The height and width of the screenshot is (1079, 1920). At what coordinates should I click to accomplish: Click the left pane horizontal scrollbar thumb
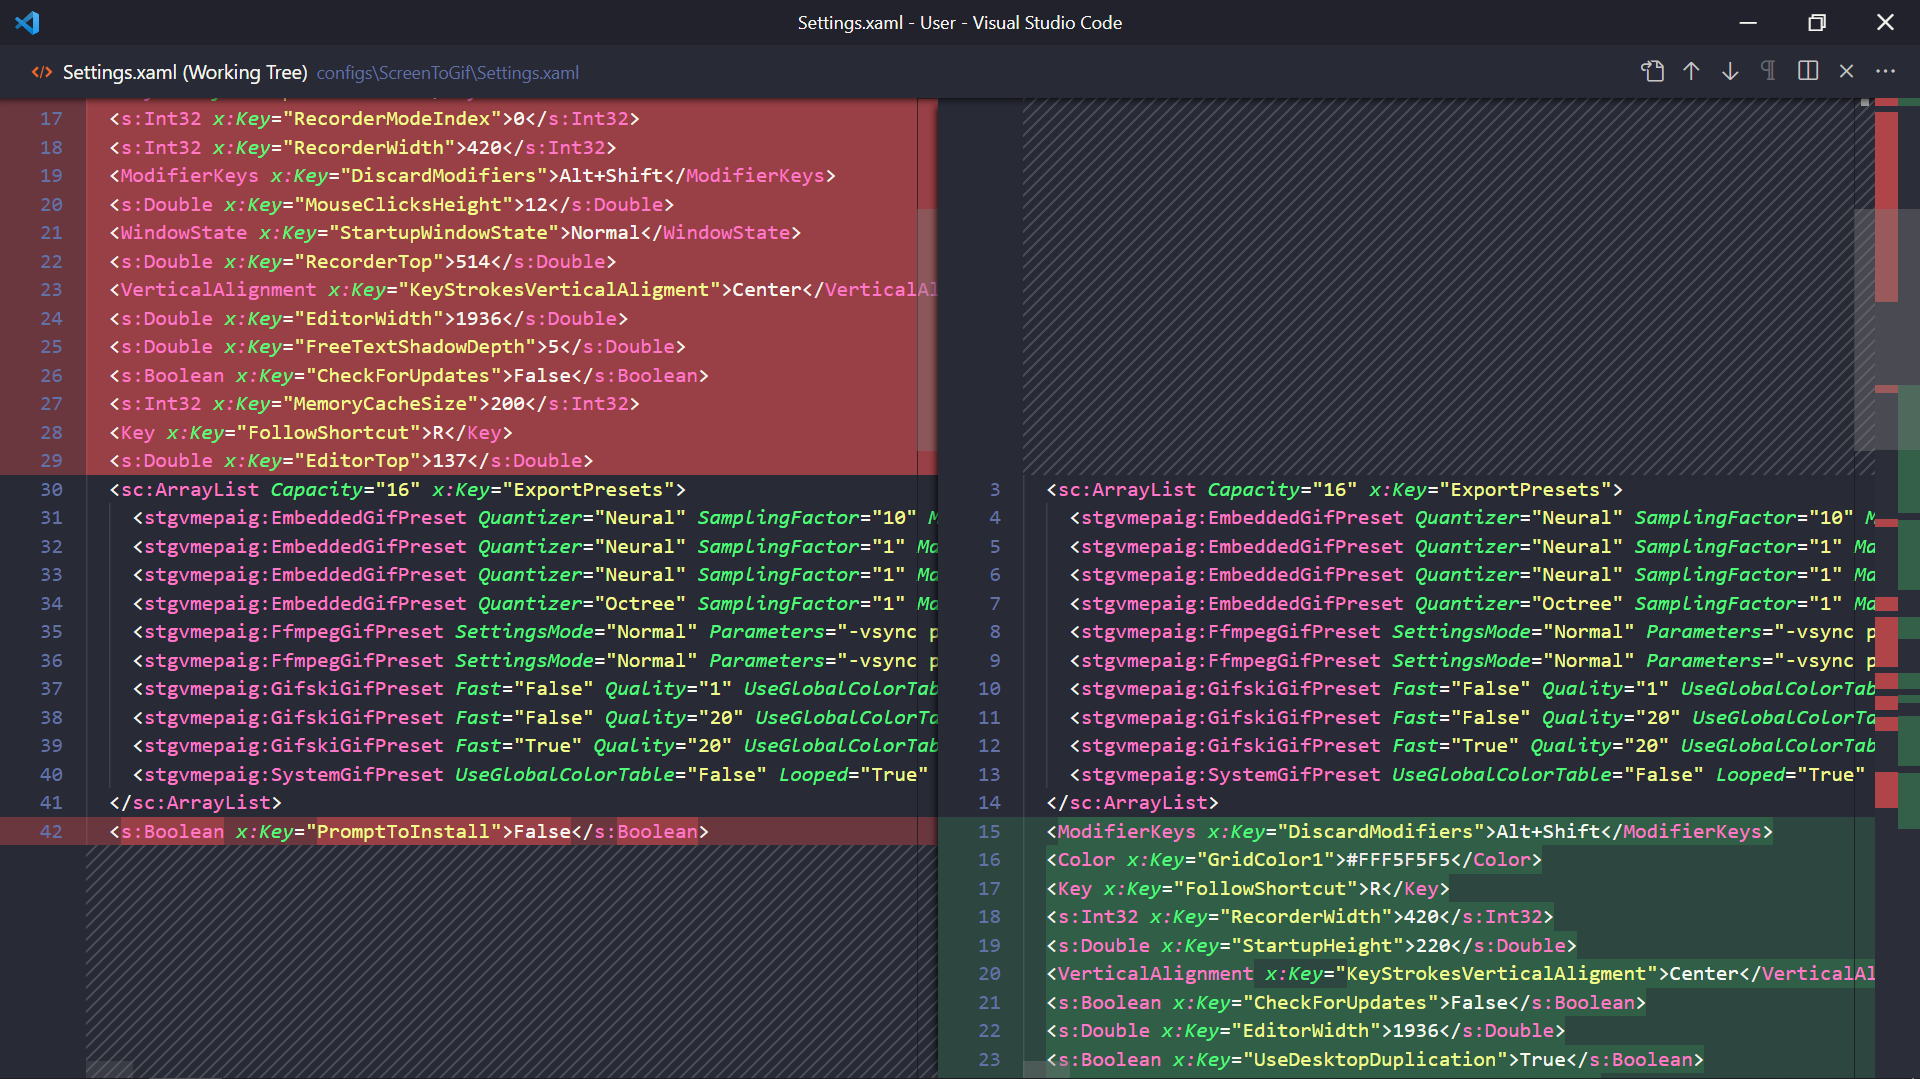[109, 1070]
